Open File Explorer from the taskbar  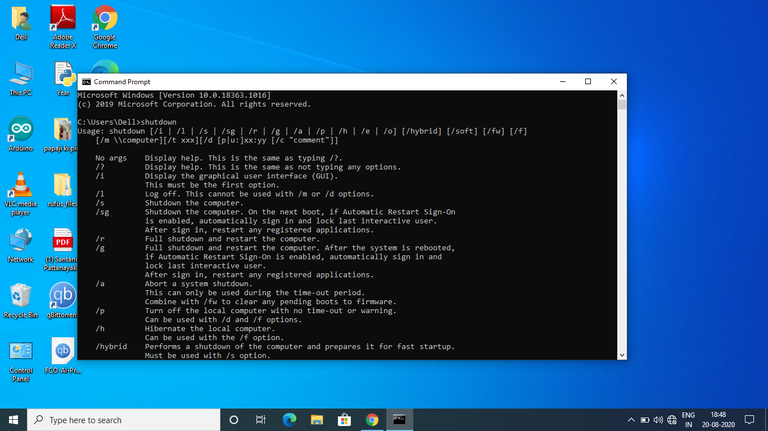coord(317,420)
